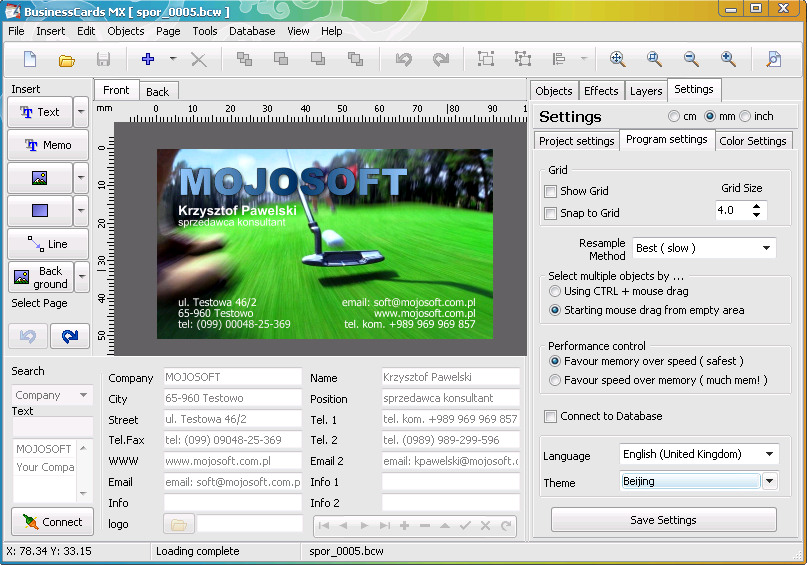807x565 pixels.
Task: Click the ungroup objects icon
Action: pos(523,59)
